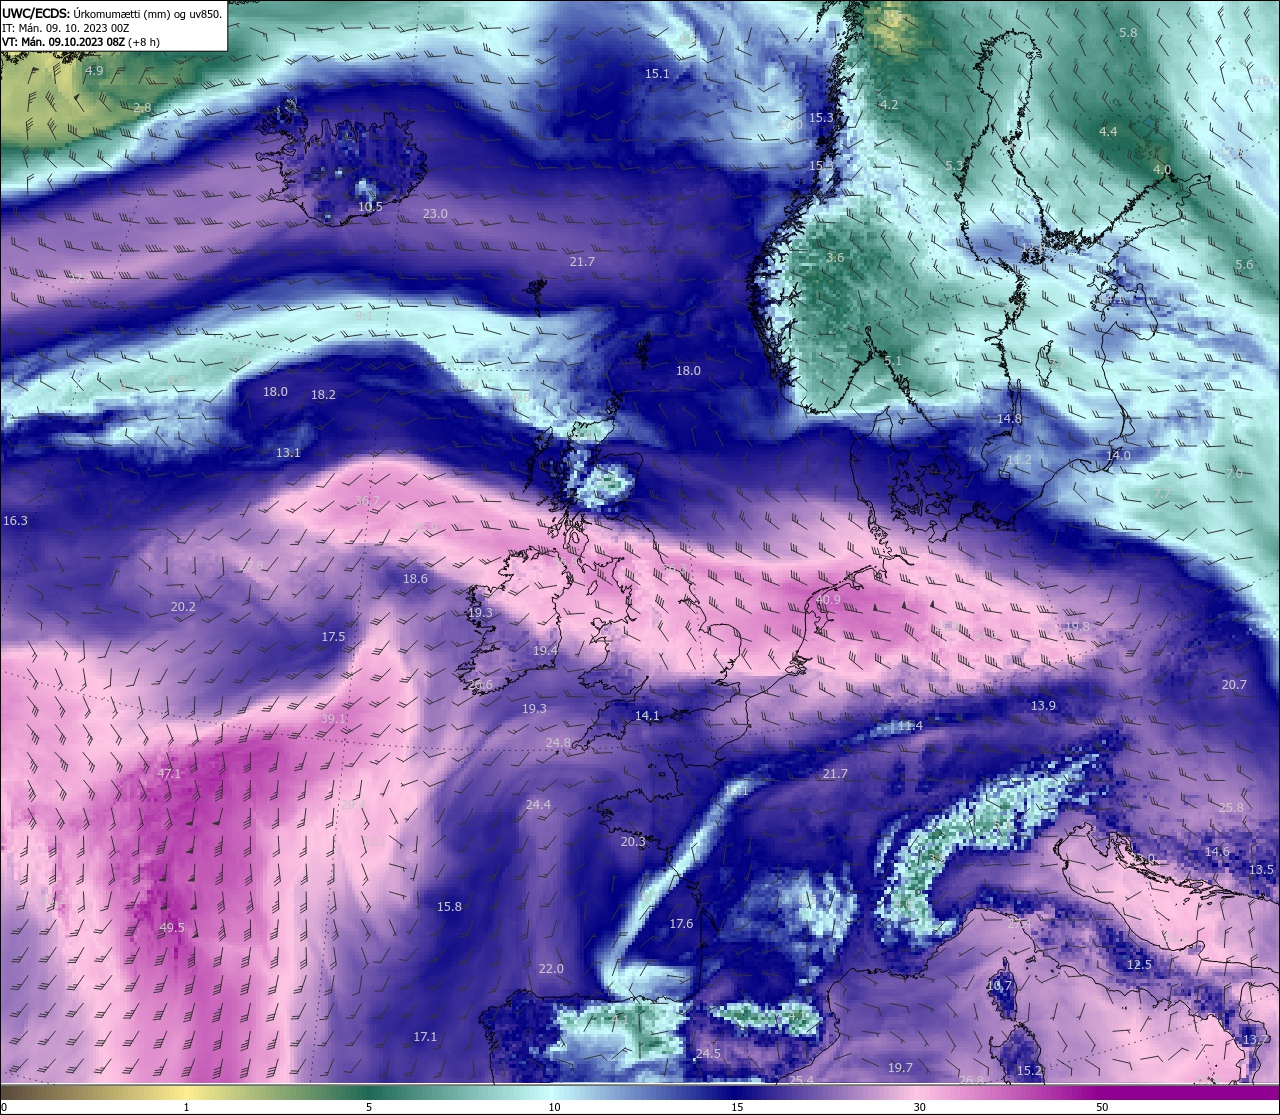Click the 25.8 value near the right edge
The height and width of the screenshot is (1115, 1280).
[1231, 808]
